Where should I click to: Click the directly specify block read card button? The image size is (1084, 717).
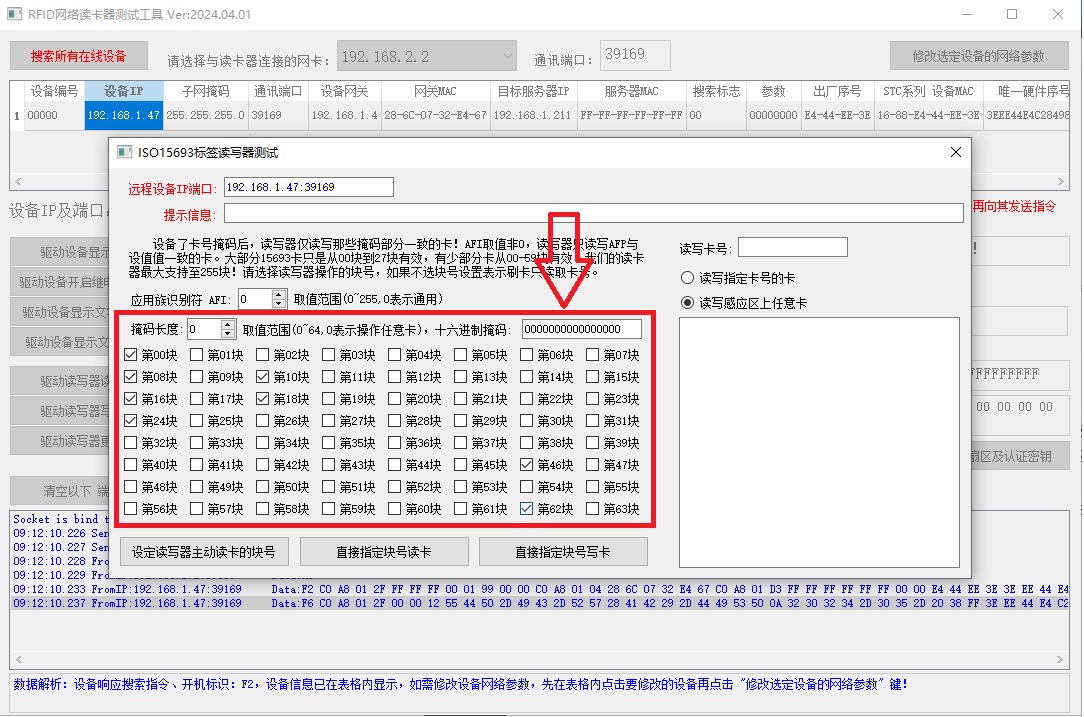[384, 552]
